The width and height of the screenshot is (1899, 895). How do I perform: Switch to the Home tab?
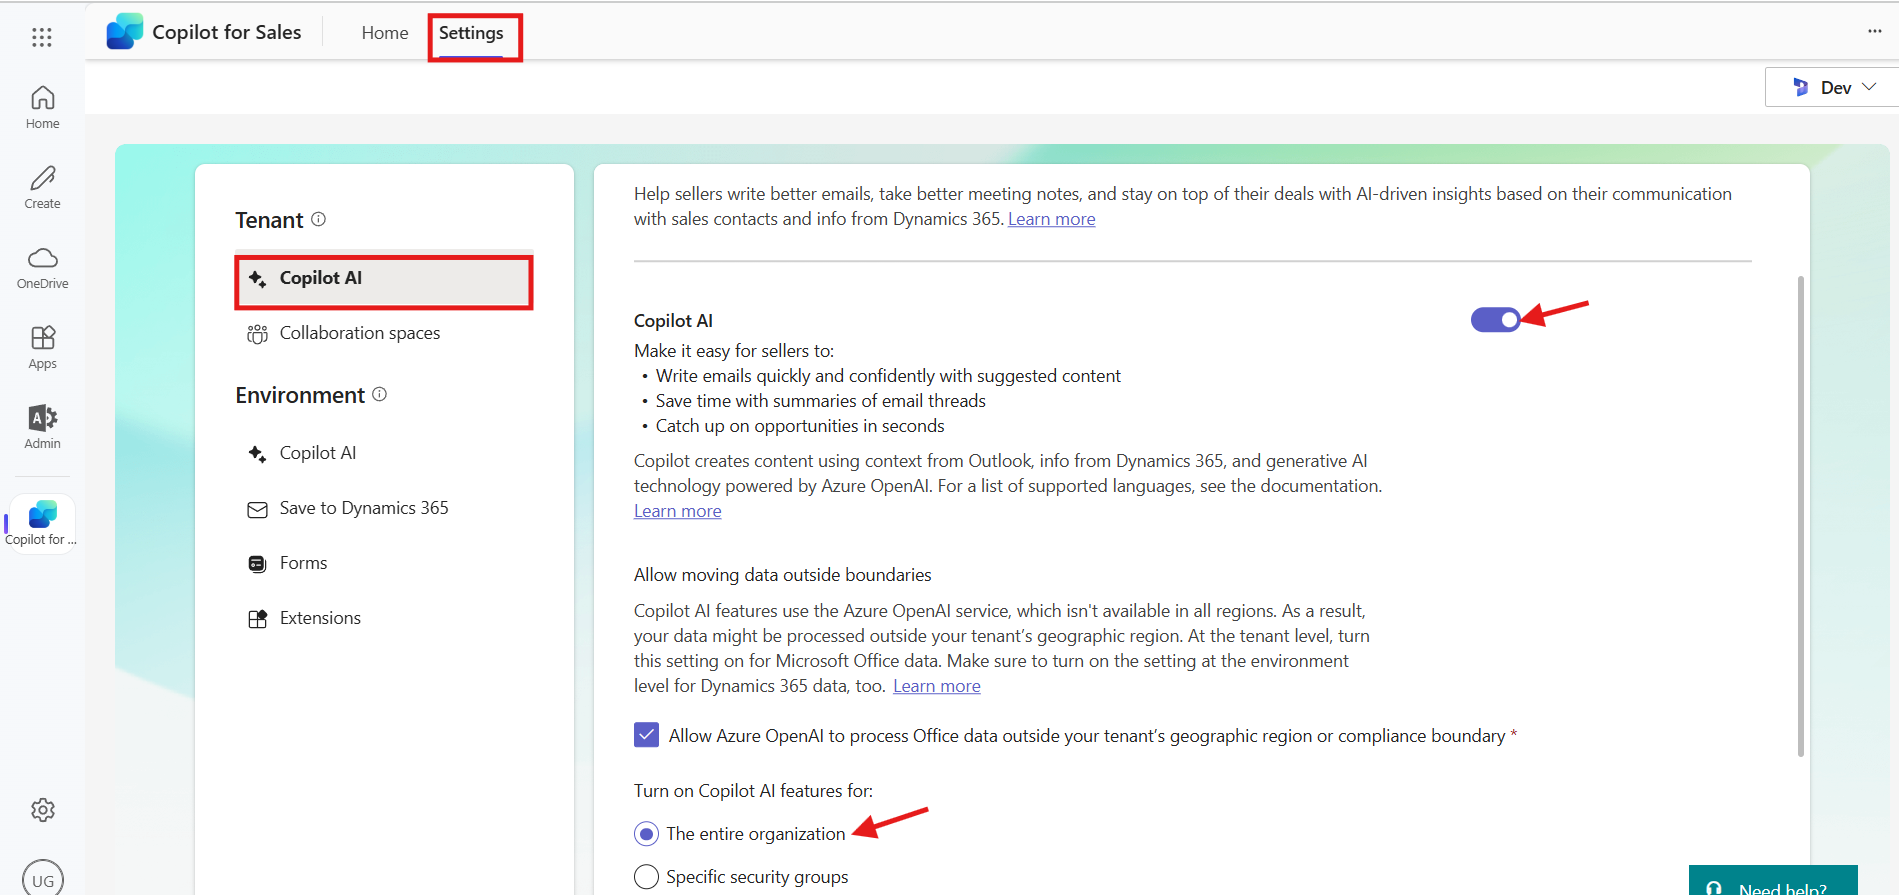click(385, 33)
